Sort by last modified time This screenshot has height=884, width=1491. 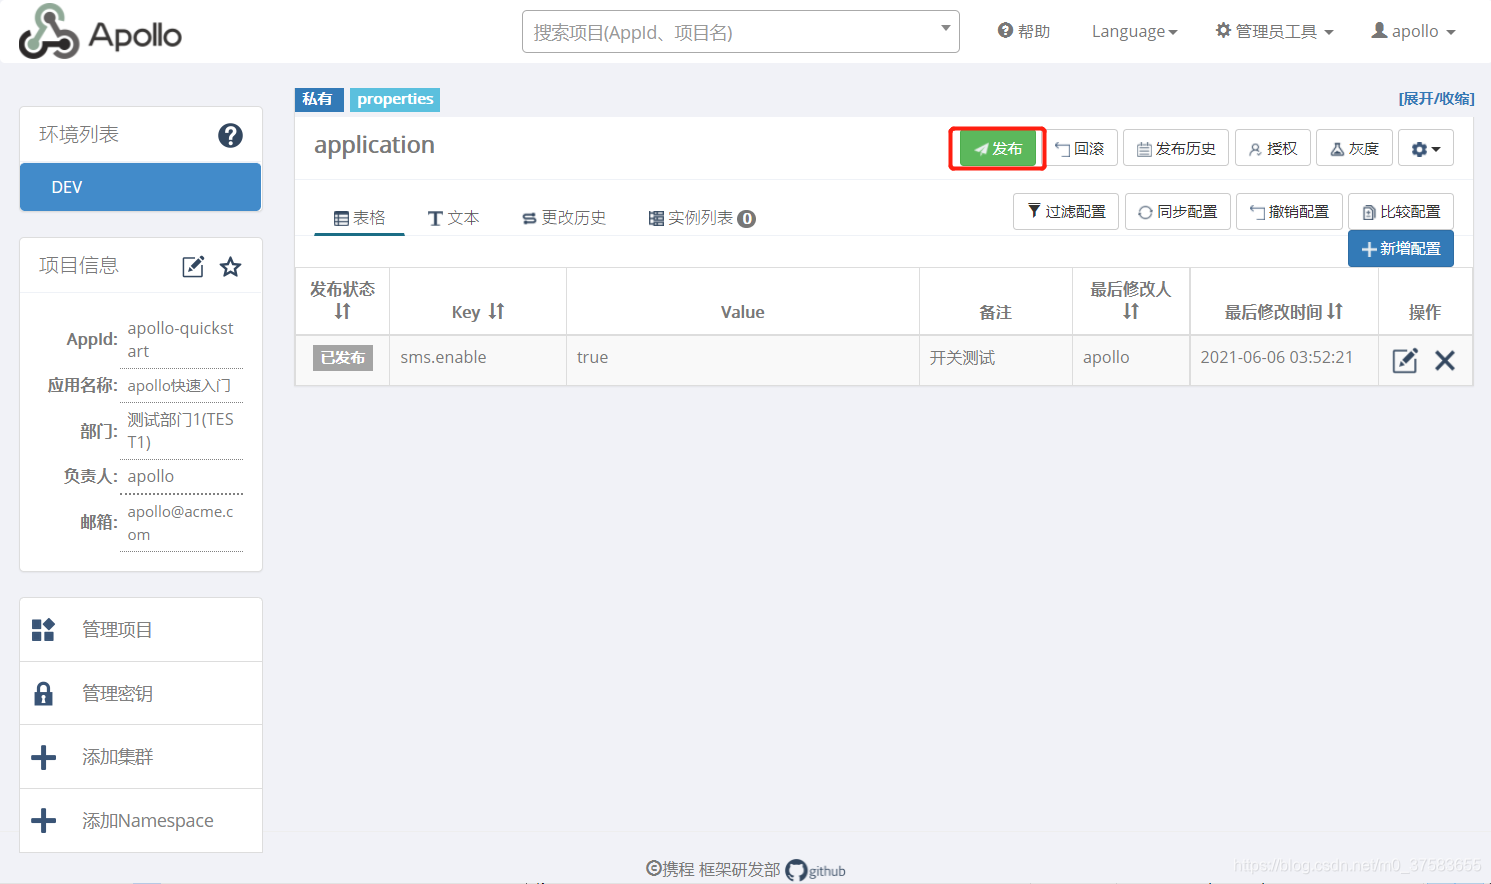(1335, 312)
